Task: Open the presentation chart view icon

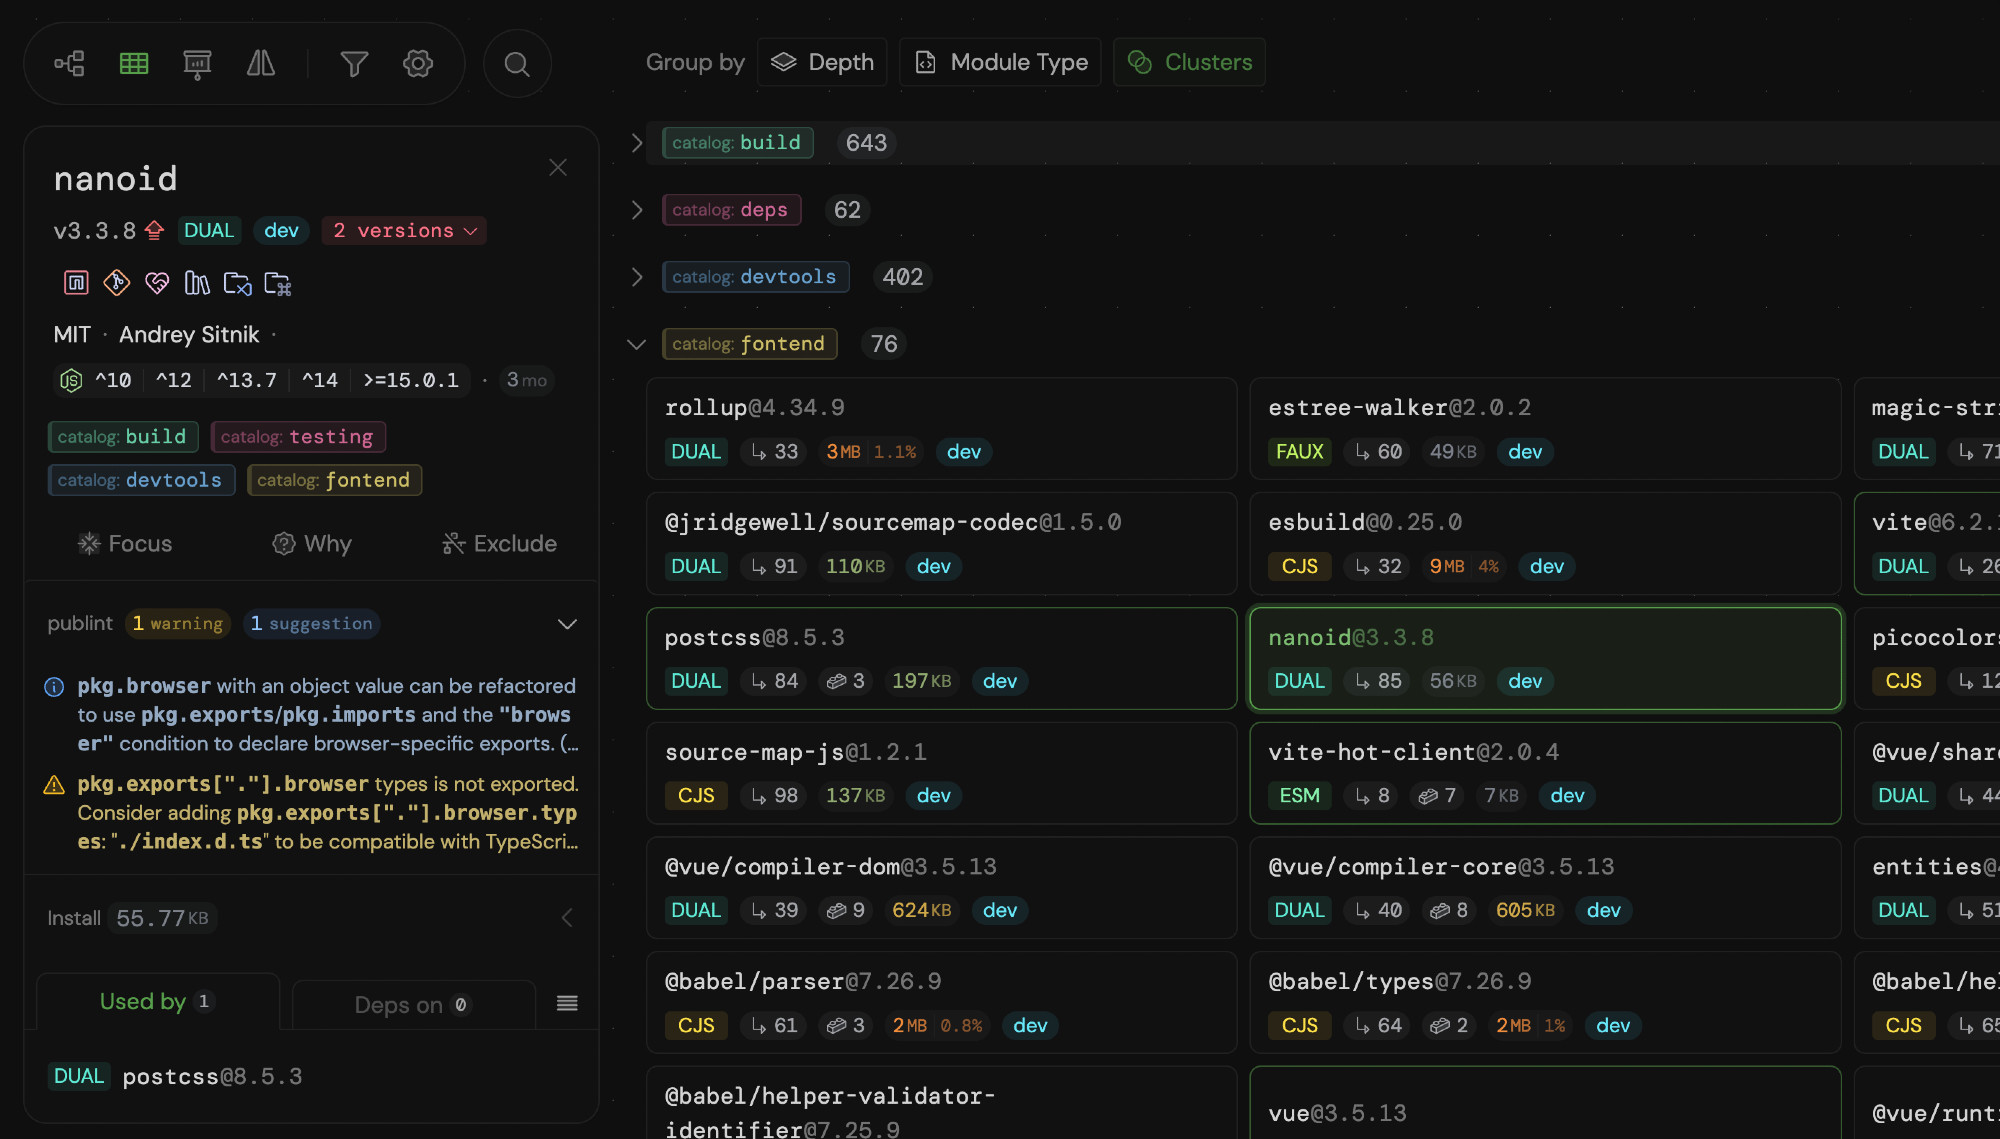Action: pyautogui.click(x=197, y=64)
